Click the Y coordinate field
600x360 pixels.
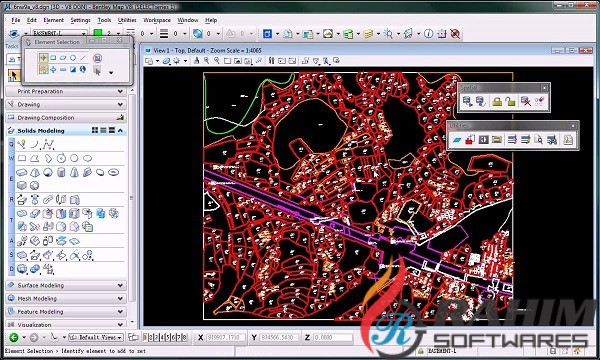coord(279,337)
